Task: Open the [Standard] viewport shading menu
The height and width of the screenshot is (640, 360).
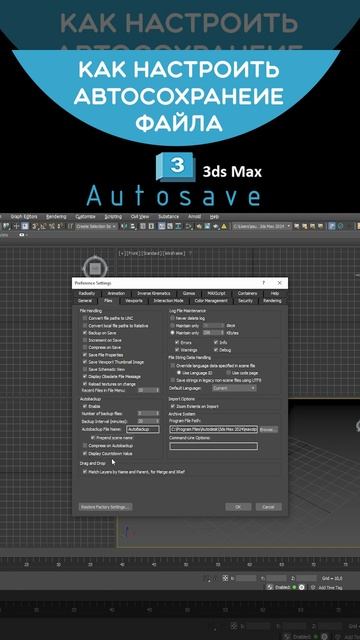Action: [x=151, y=253]
